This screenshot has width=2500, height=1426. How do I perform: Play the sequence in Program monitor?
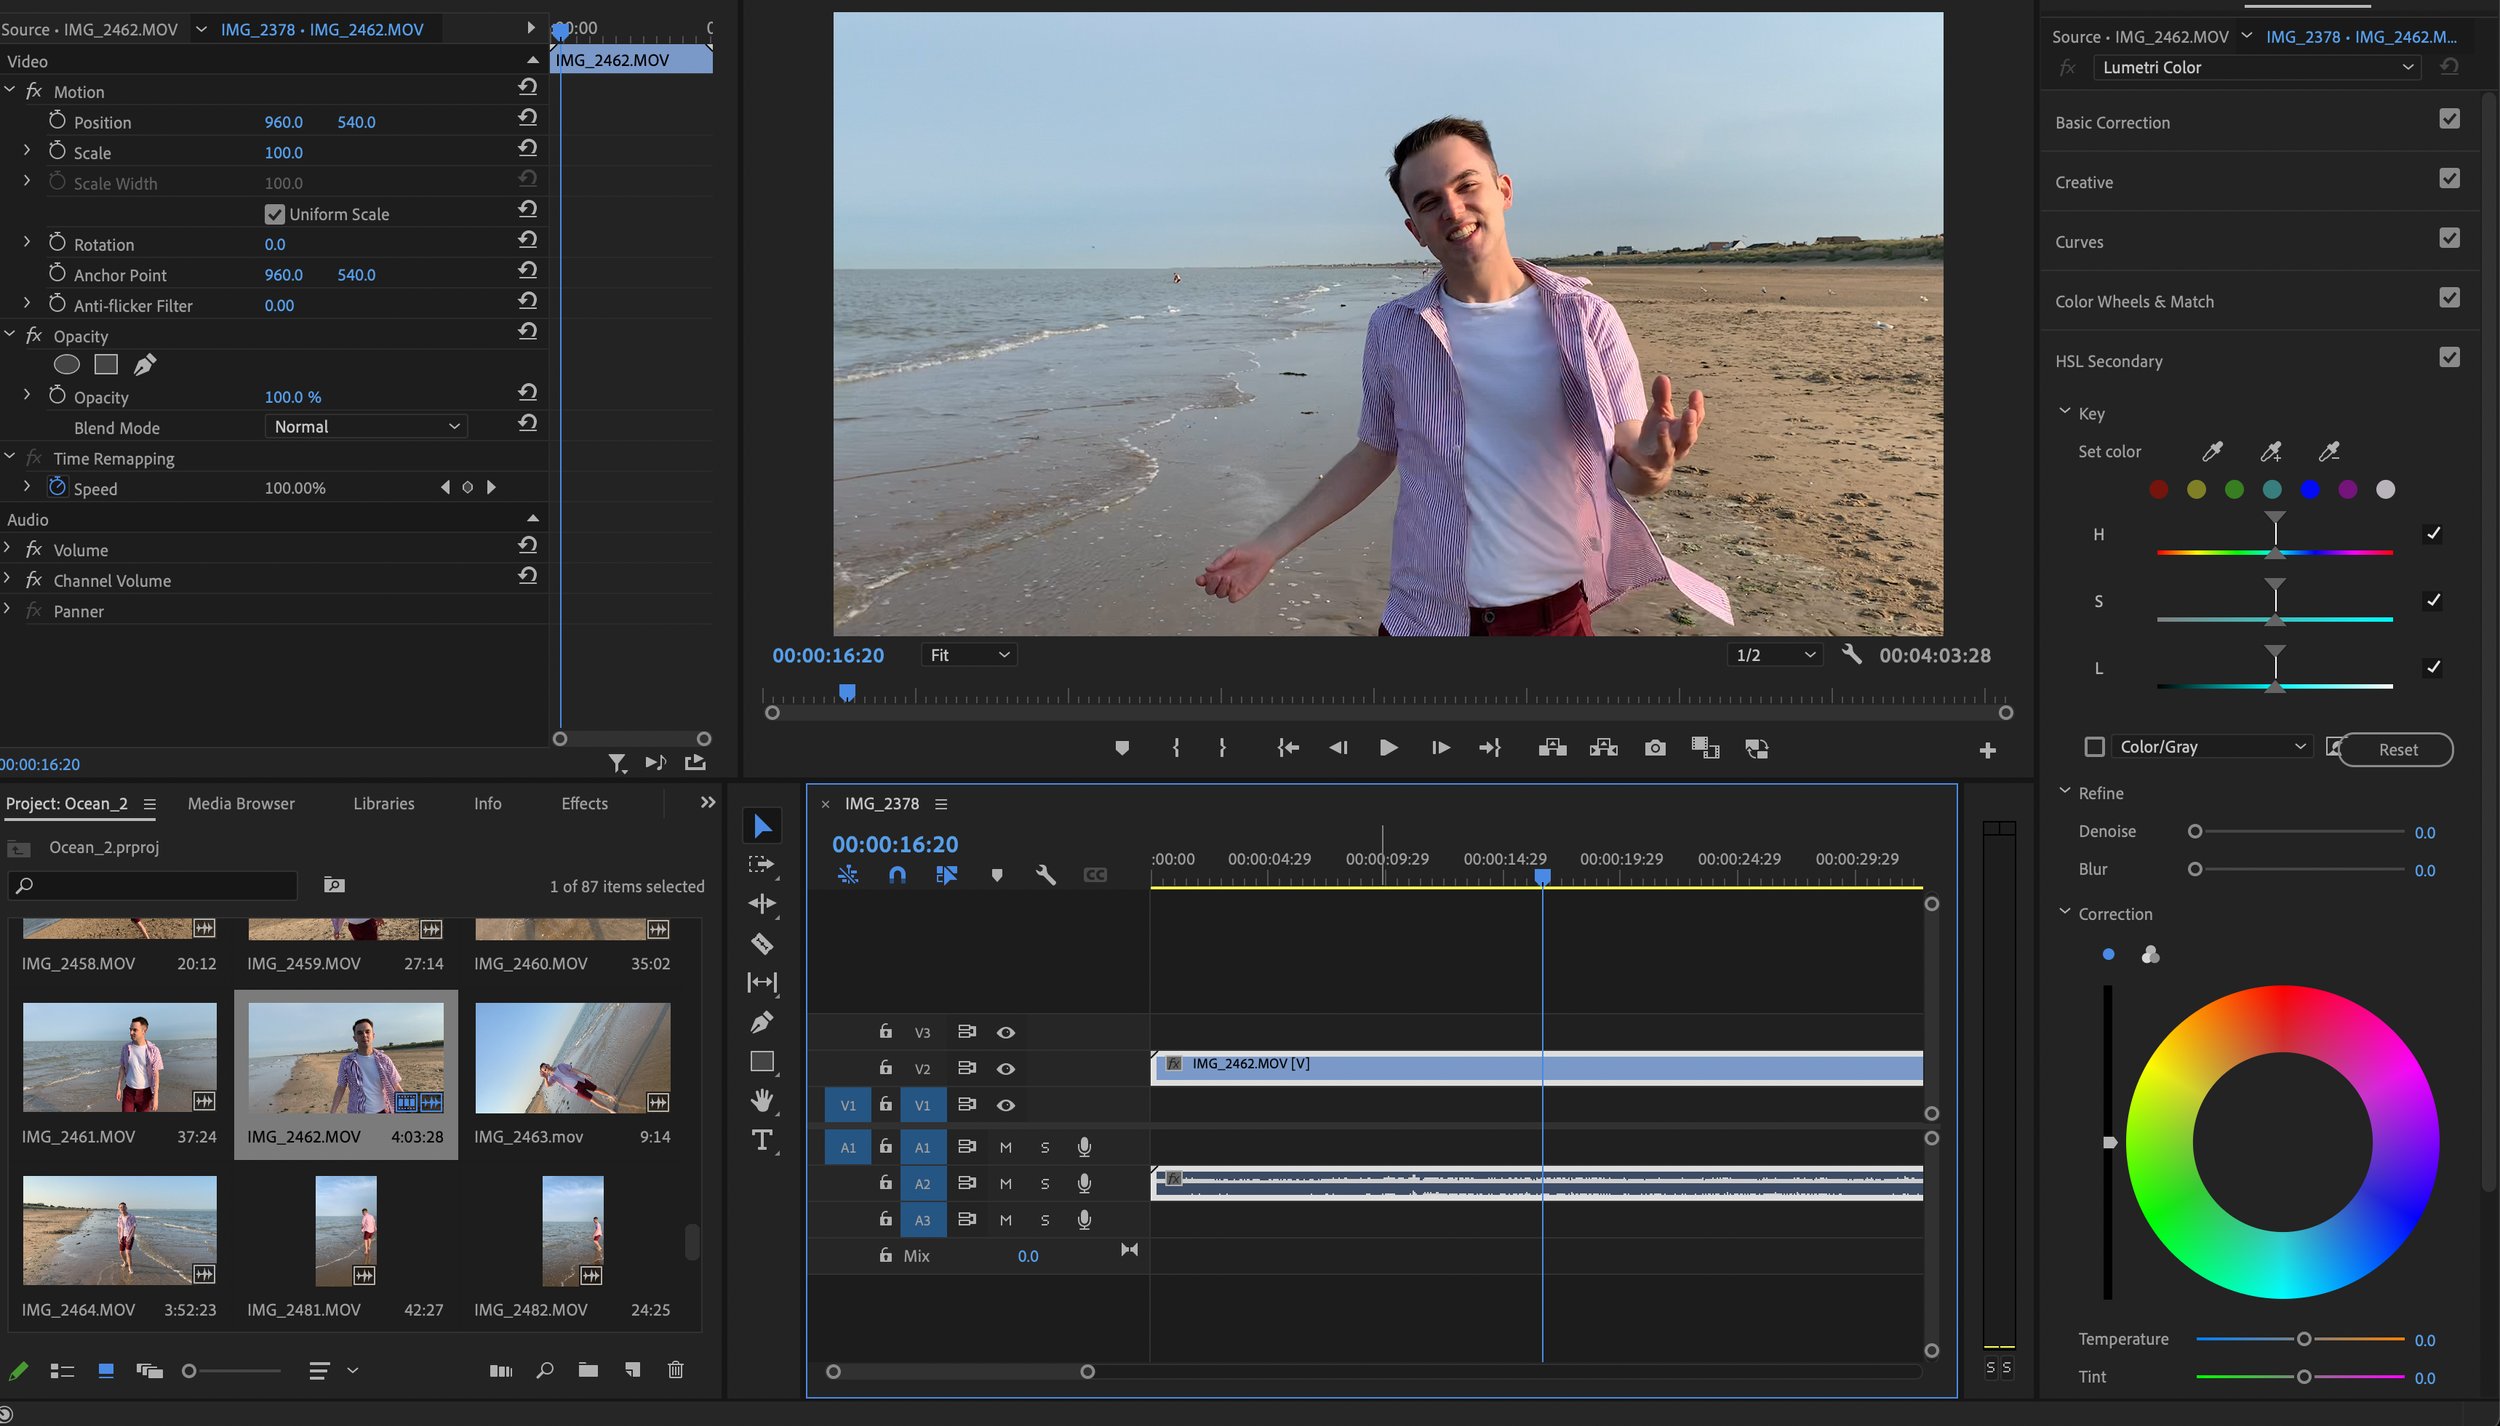pos(1388,748)
